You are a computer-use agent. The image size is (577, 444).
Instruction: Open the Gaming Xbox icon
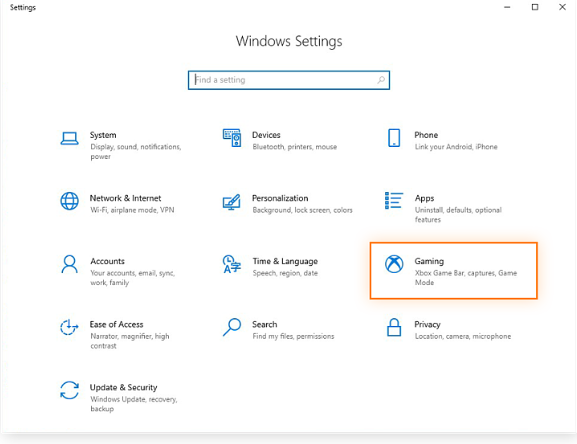[394, 264]
